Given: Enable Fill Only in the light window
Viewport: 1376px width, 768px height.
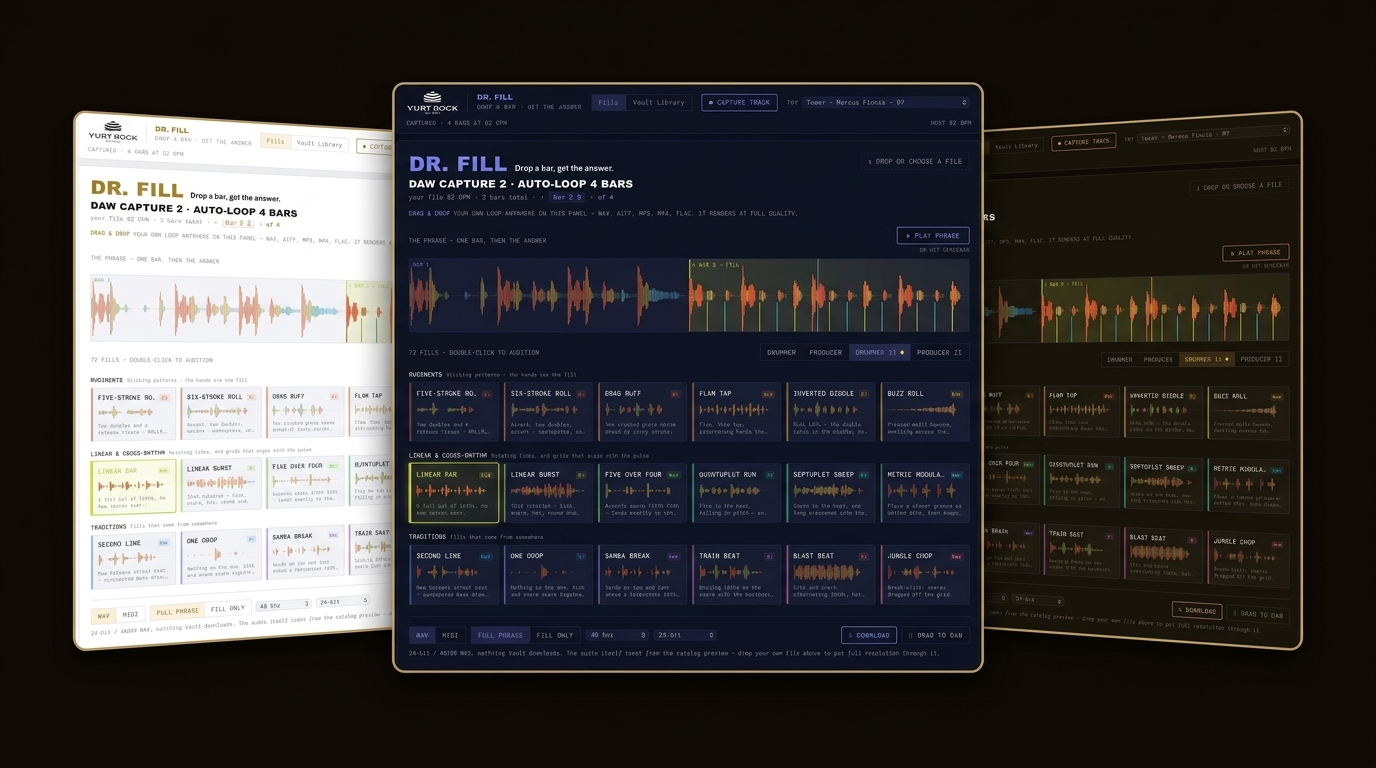Looking at the screenshot, I should (228, 608).
